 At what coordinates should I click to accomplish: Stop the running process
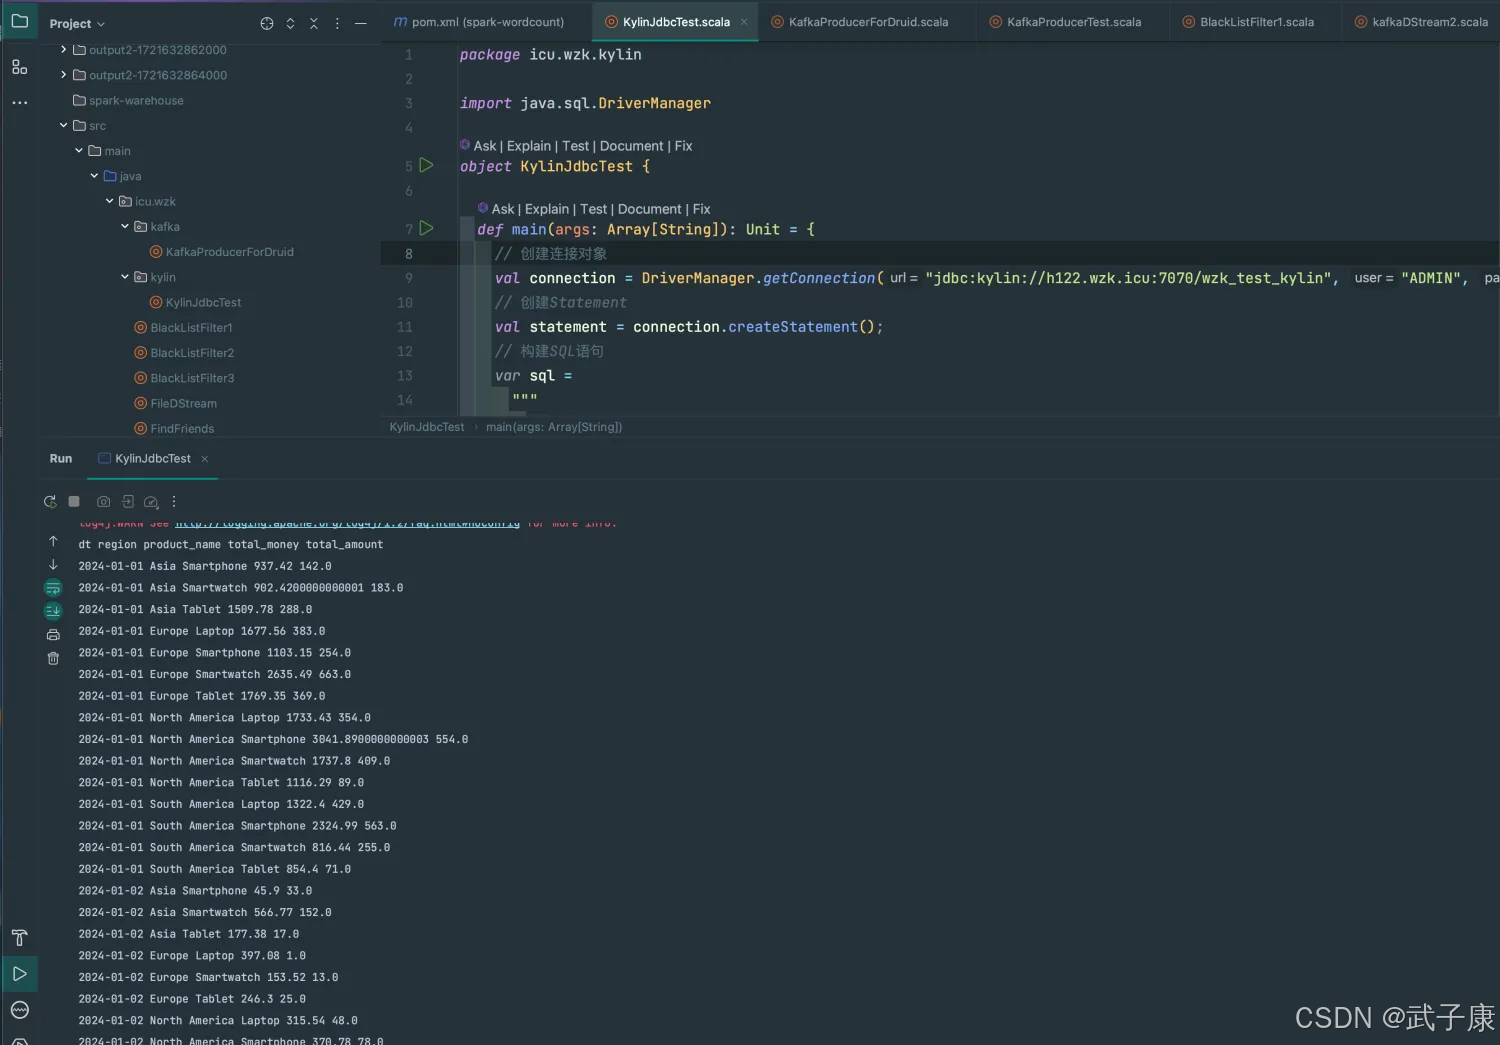[74, 502]
